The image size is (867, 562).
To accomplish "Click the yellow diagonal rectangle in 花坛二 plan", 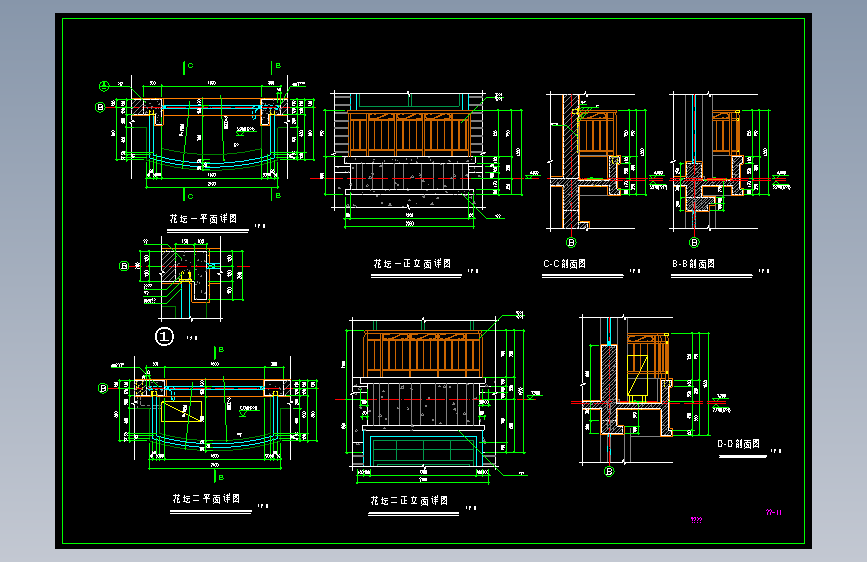I will pyautogui.click(x=181, y=412).
